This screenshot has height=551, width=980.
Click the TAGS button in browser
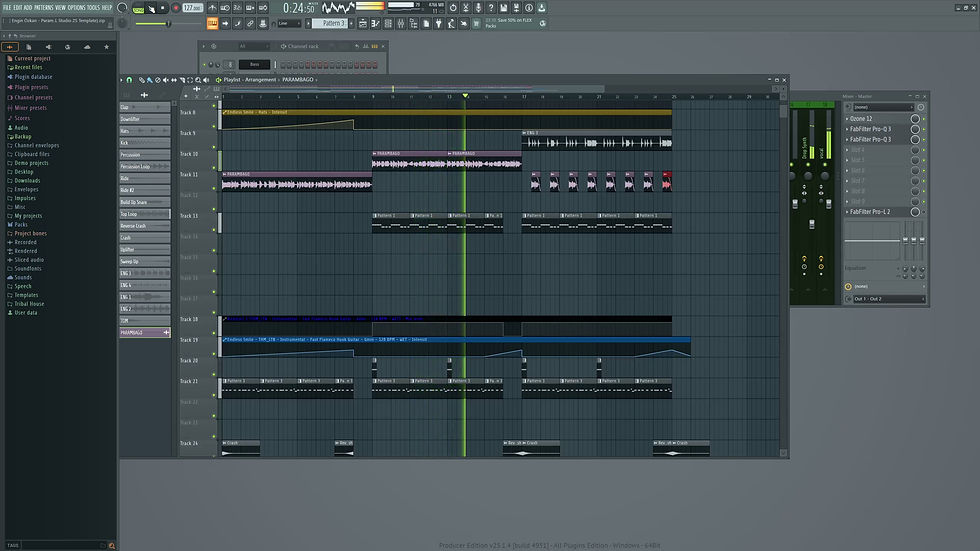pos(12,545)
